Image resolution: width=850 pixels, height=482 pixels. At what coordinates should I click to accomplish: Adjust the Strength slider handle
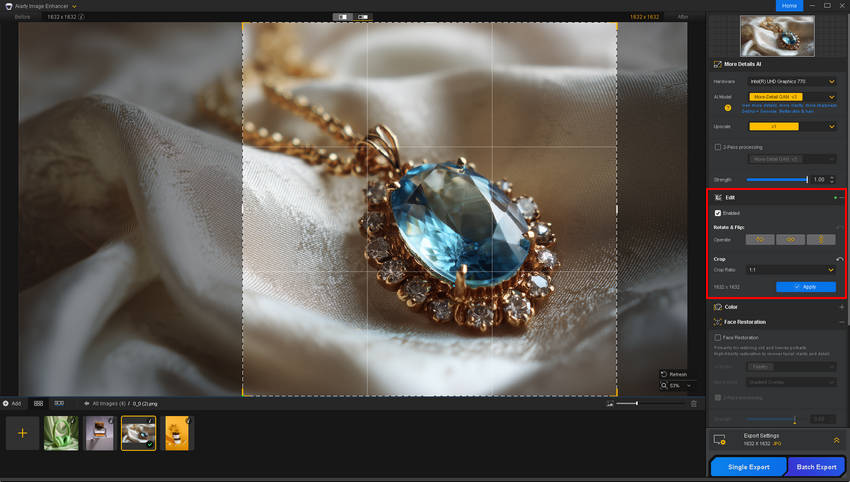[x=807, y=179]
